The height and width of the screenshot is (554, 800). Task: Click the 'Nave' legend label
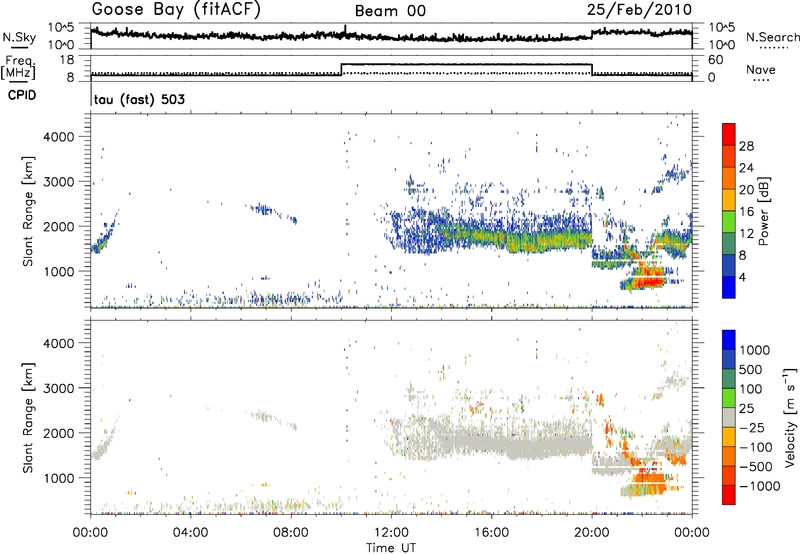[x=761, y=69]
